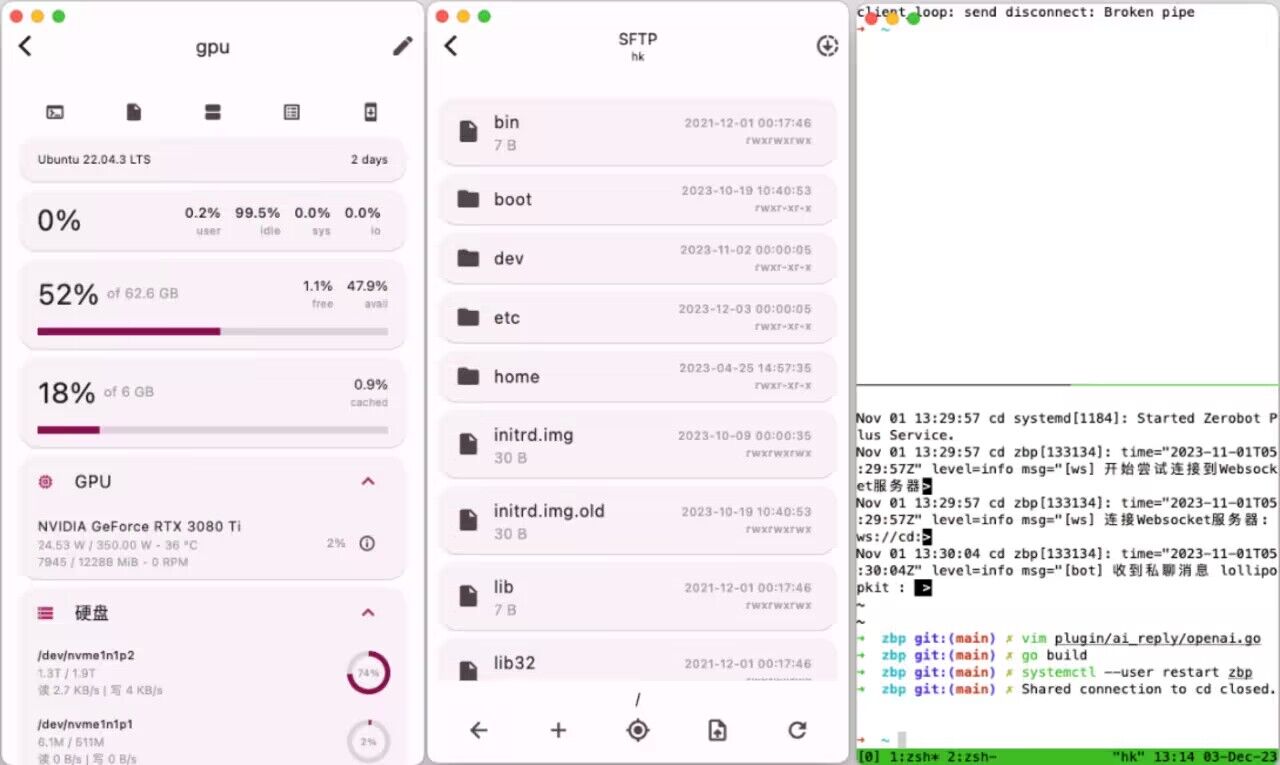Image resolution: width=1280 pixels, height=765 pixels.
Task: Open the process list table icon
Action: [x=291, y=113]
